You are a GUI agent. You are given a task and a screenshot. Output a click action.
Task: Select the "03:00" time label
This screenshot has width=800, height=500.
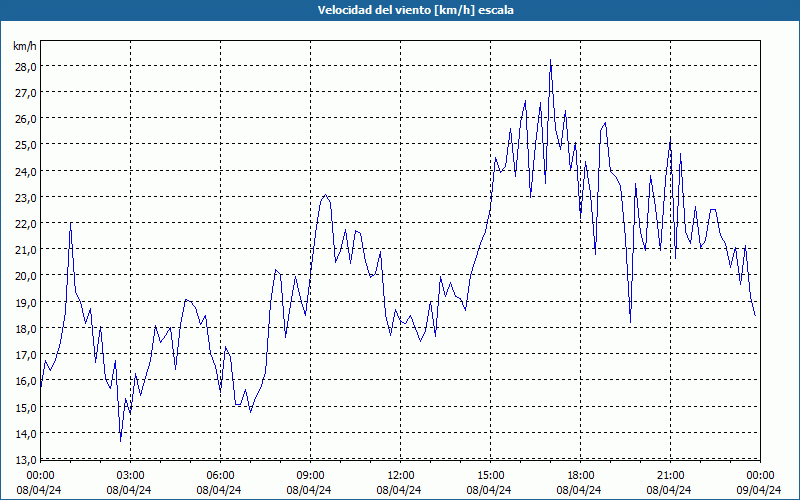click(x=131, y=476)
